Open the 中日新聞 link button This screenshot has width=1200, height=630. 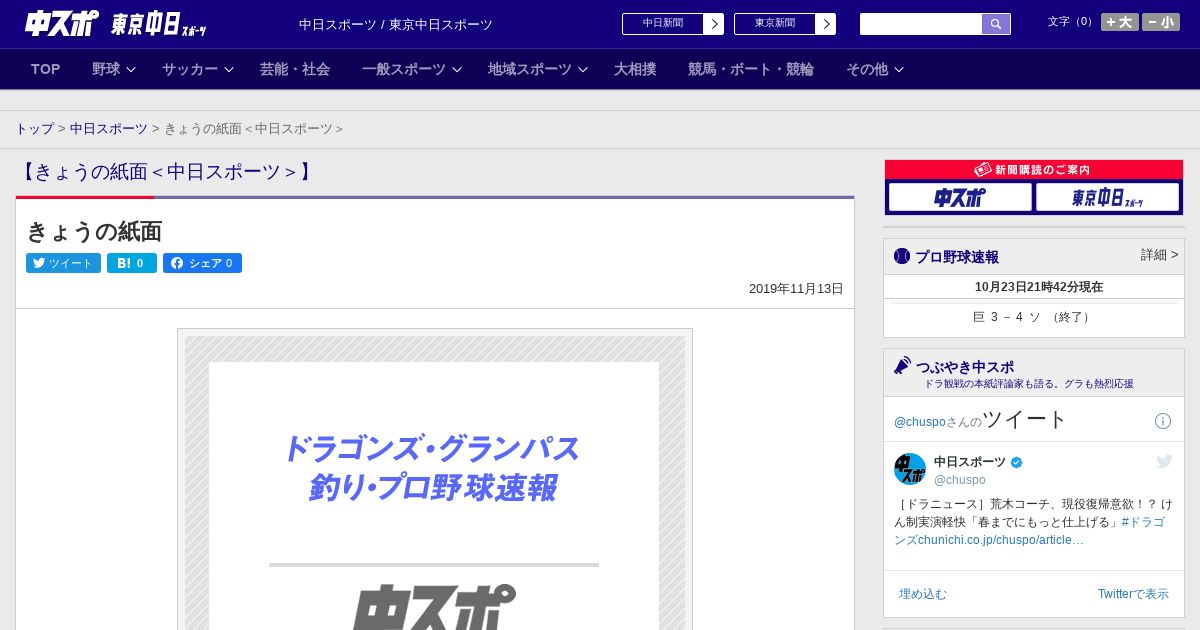pyautogui.click(x=663, y=24)
